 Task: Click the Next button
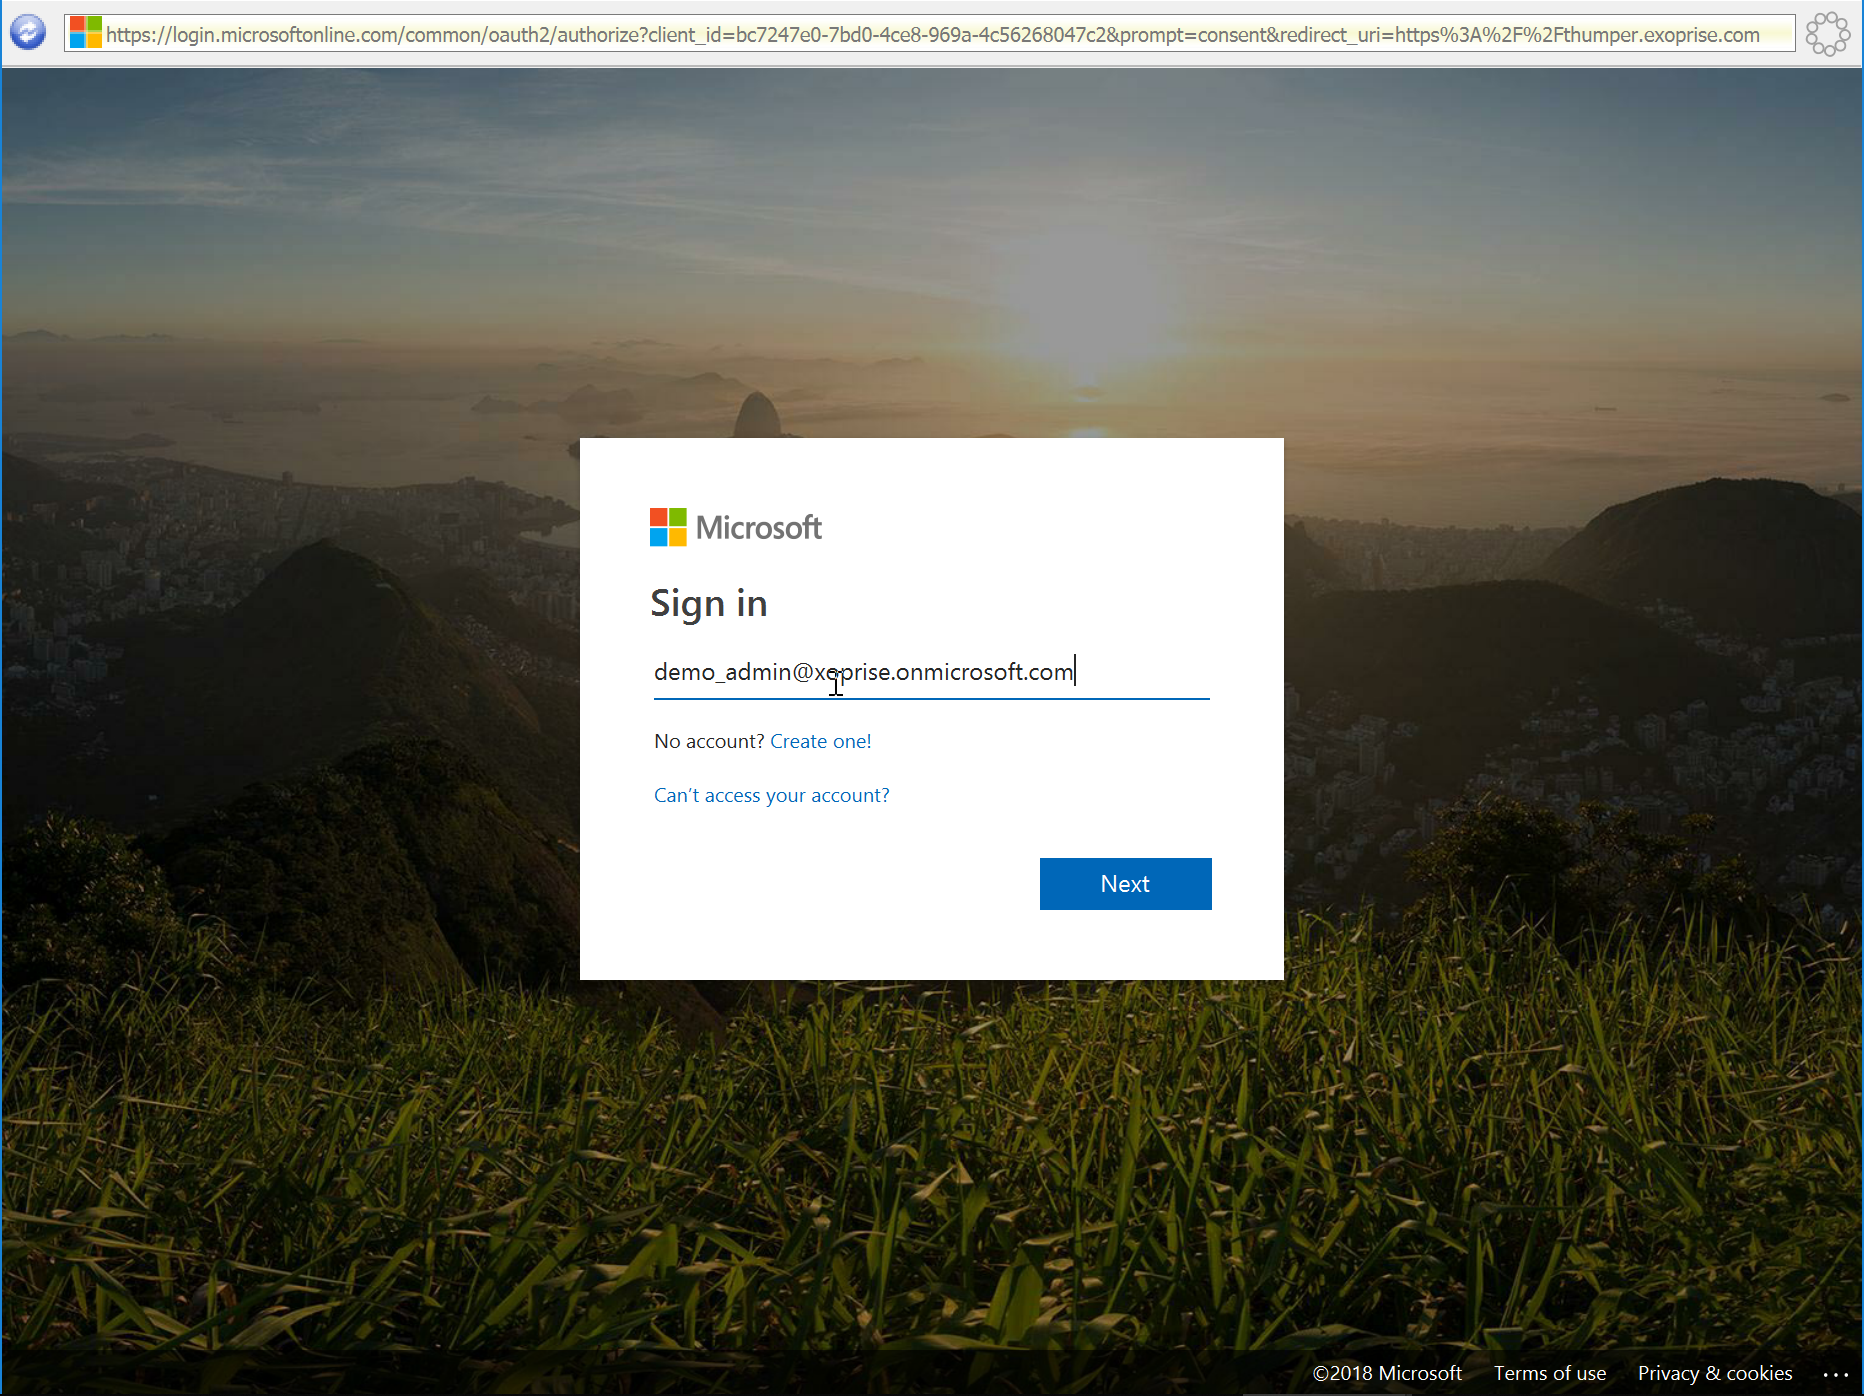pos(1125,884)
